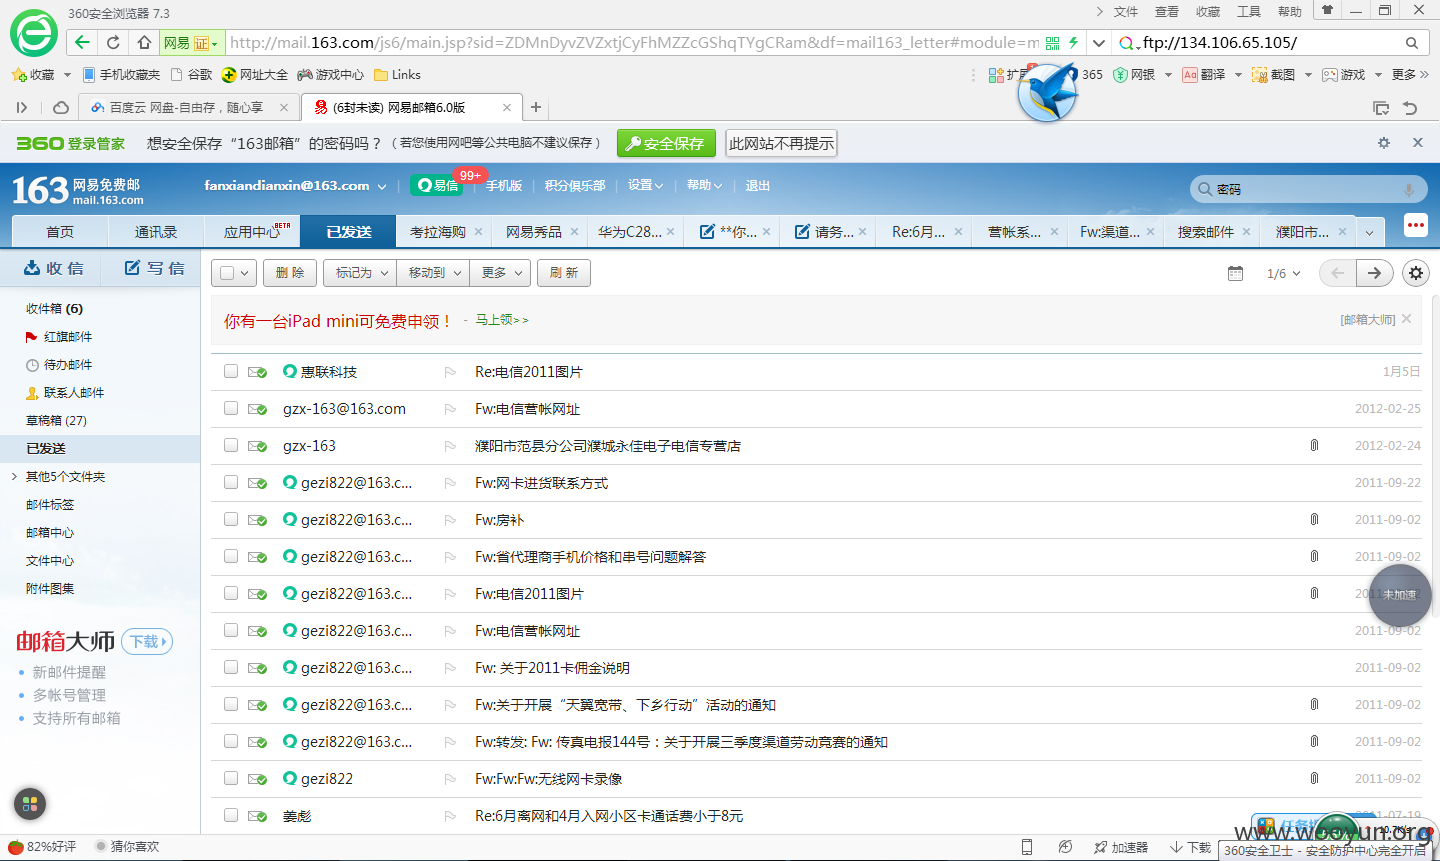Click 写信 compose button
This screenshot has width=1440, height=861.
[x=155, y=268]
